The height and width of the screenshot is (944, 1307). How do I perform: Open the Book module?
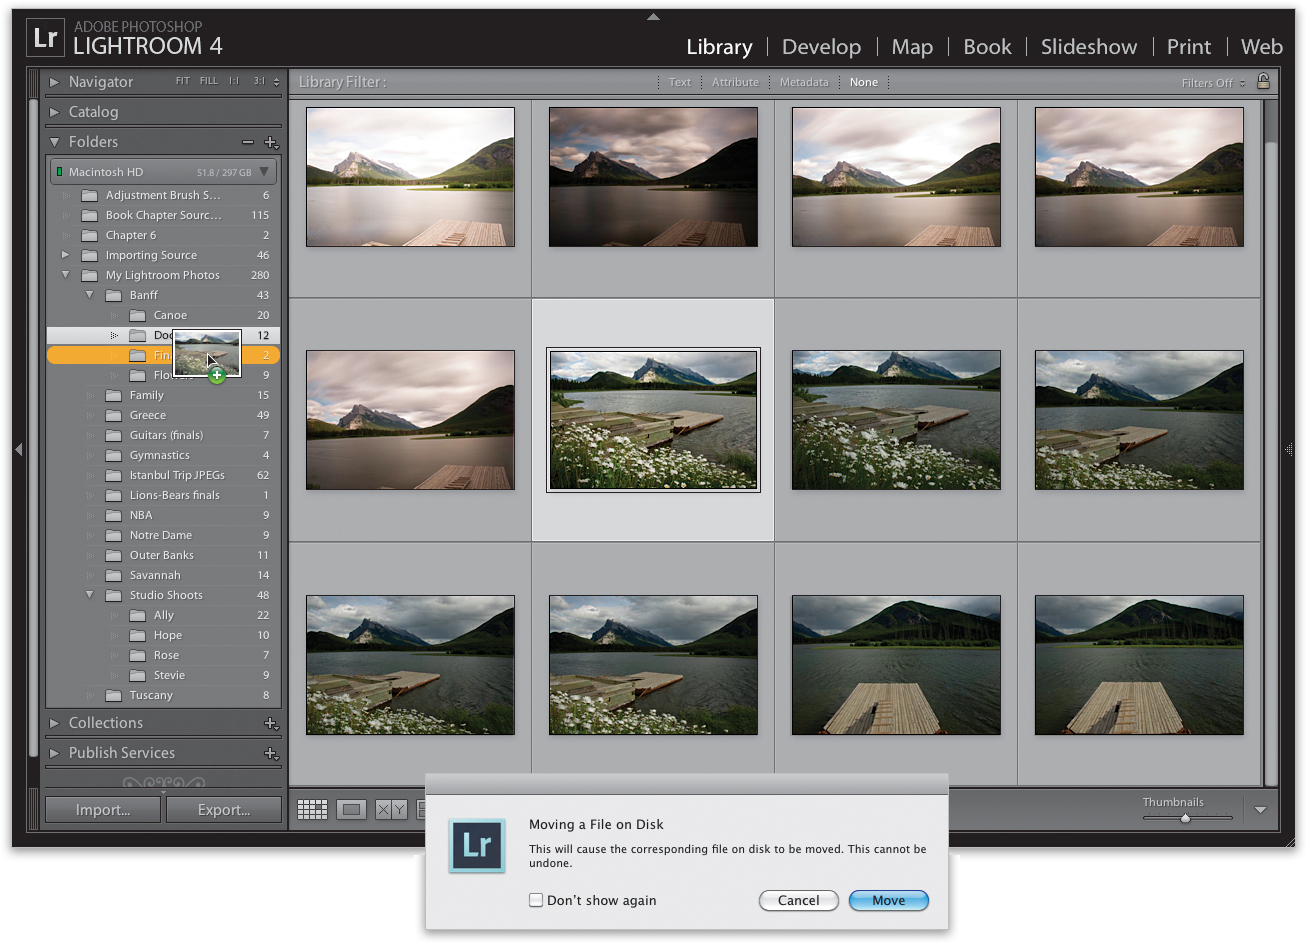[x=987, y=47]
